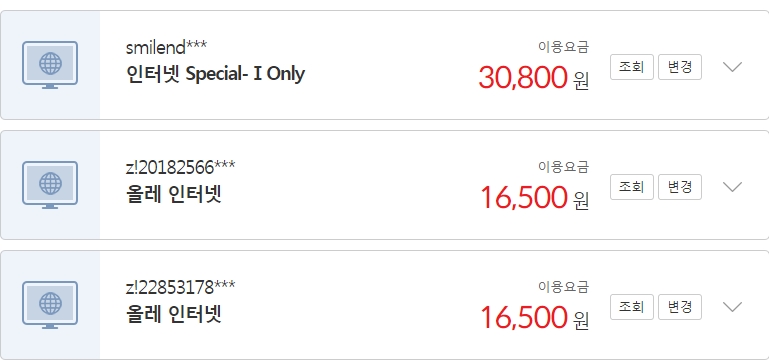Expand the 인터넷 Special- I Only row chevron
Screen dimensions: 769x362
pos(732,67)
